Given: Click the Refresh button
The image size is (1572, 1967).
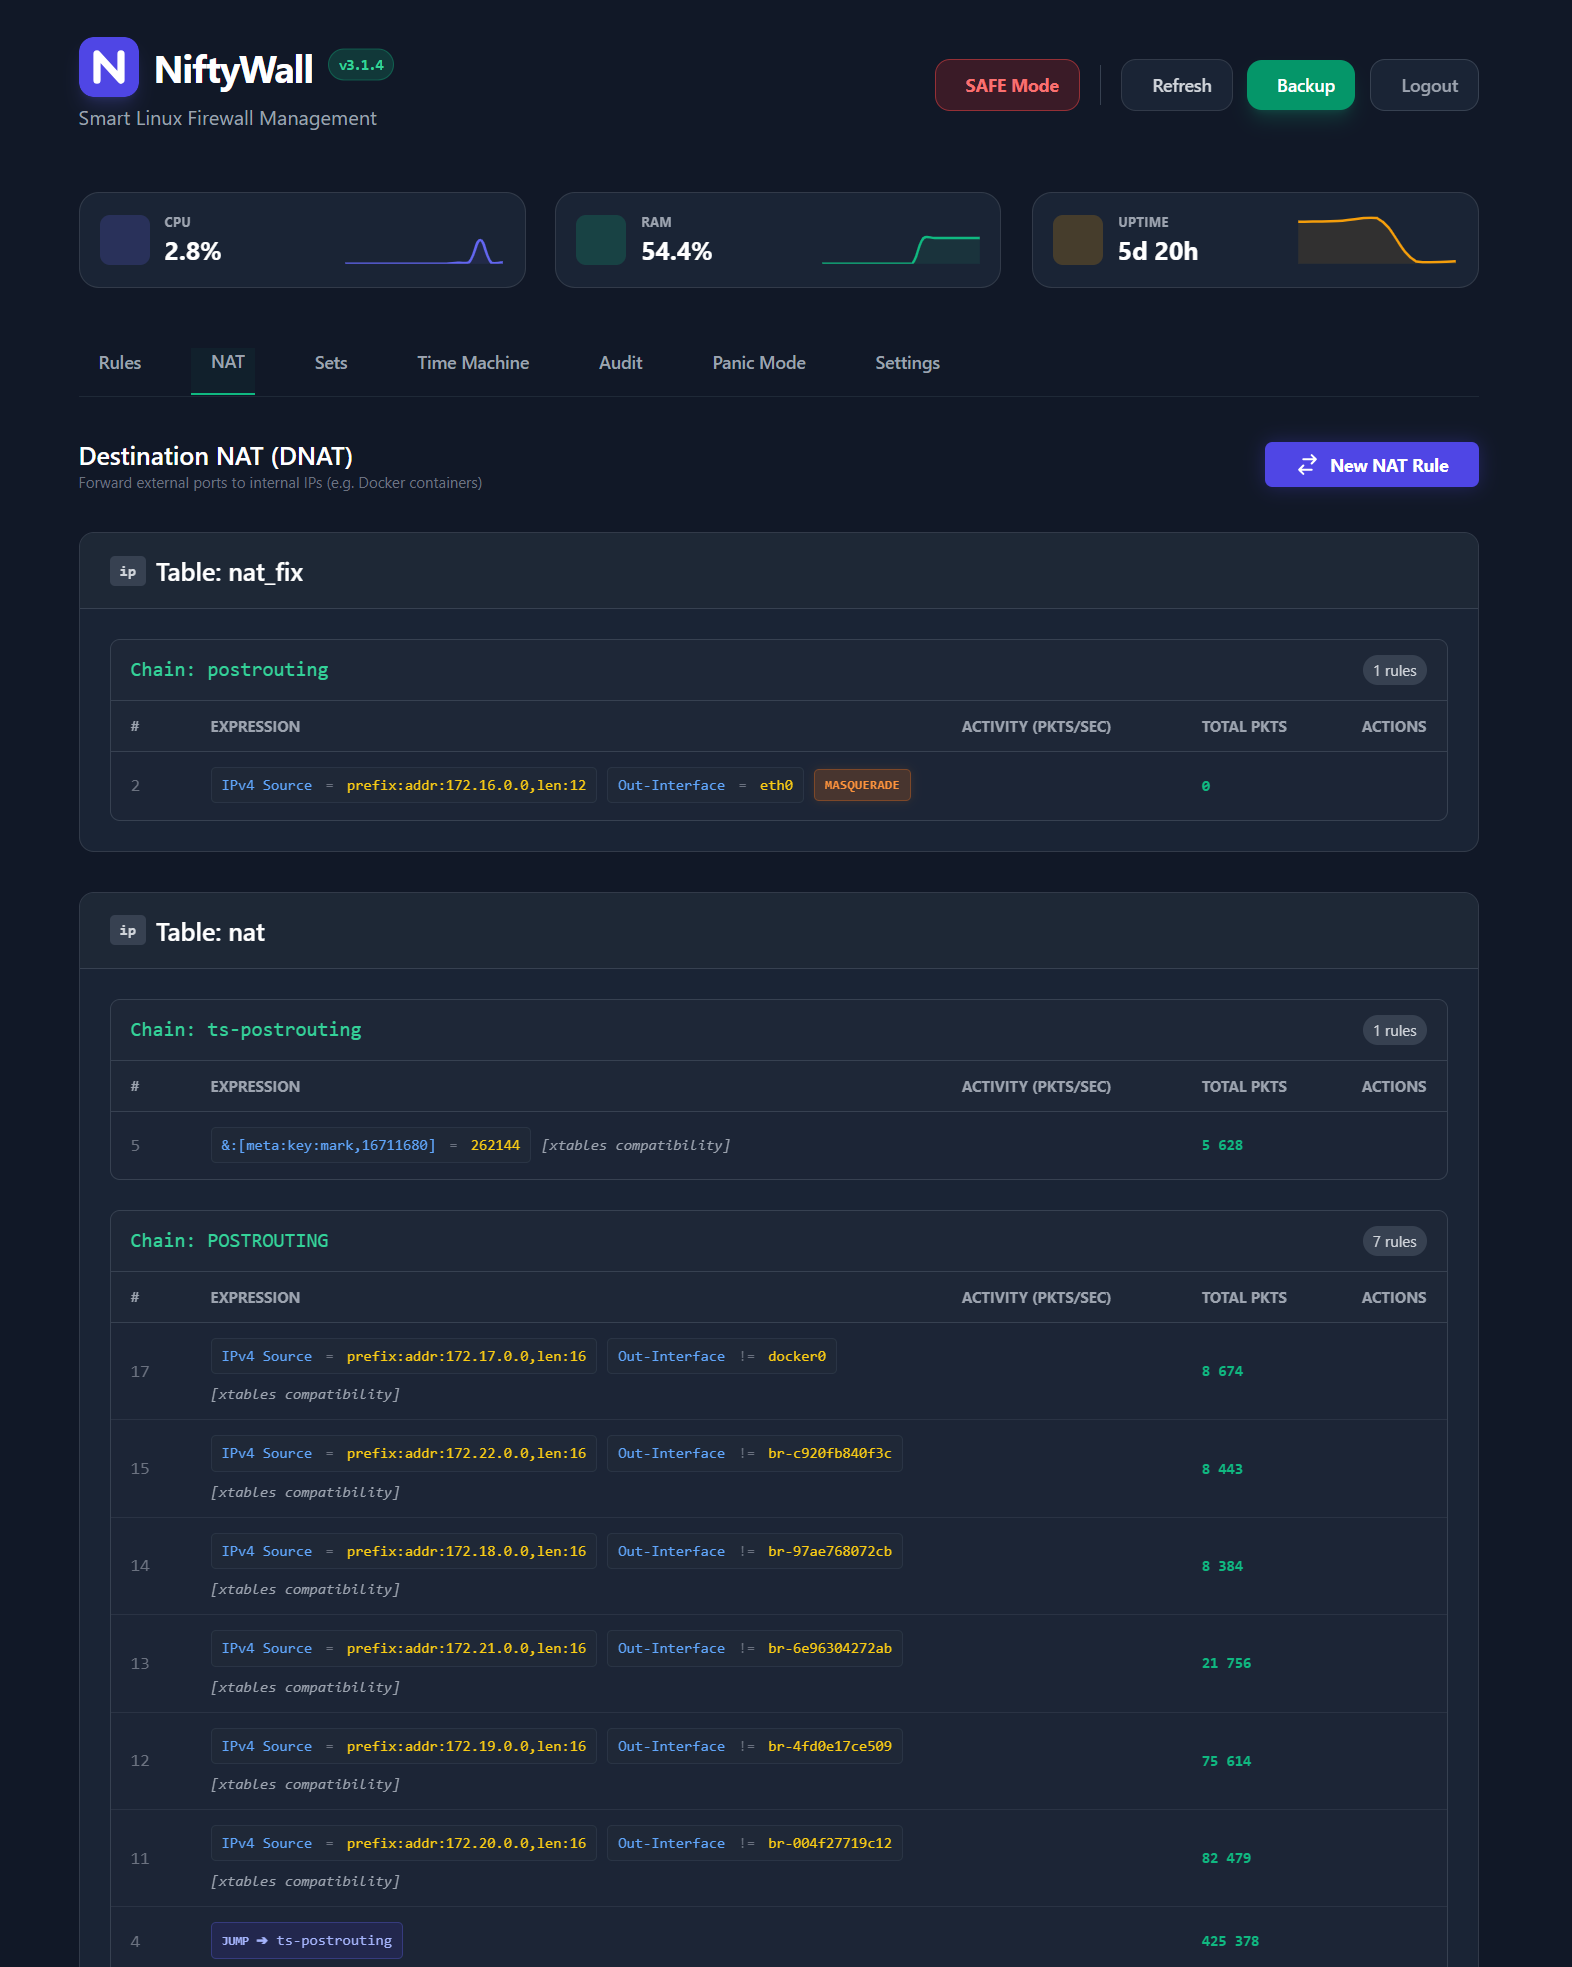Looking at the screenshot, I should 1177,85.
